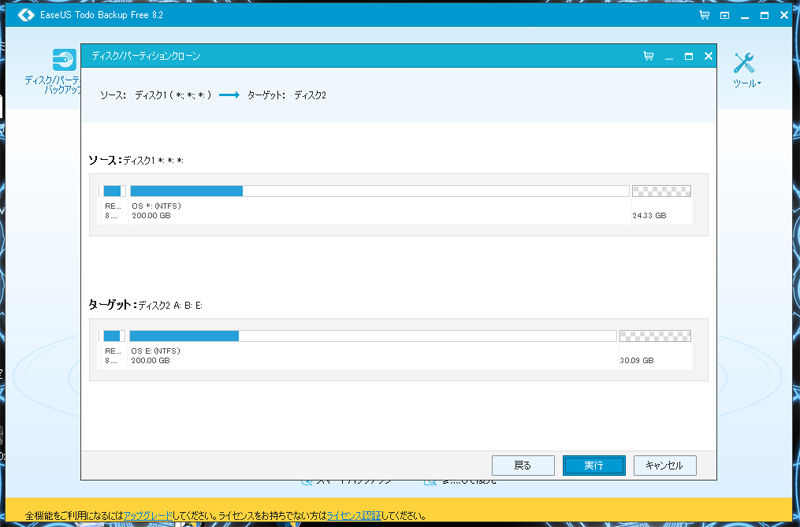Screen dimensions: 800x527
Task: Click the アップグレード (Upgrade) link
Action: pyautogui.click(x=147, y=516)
